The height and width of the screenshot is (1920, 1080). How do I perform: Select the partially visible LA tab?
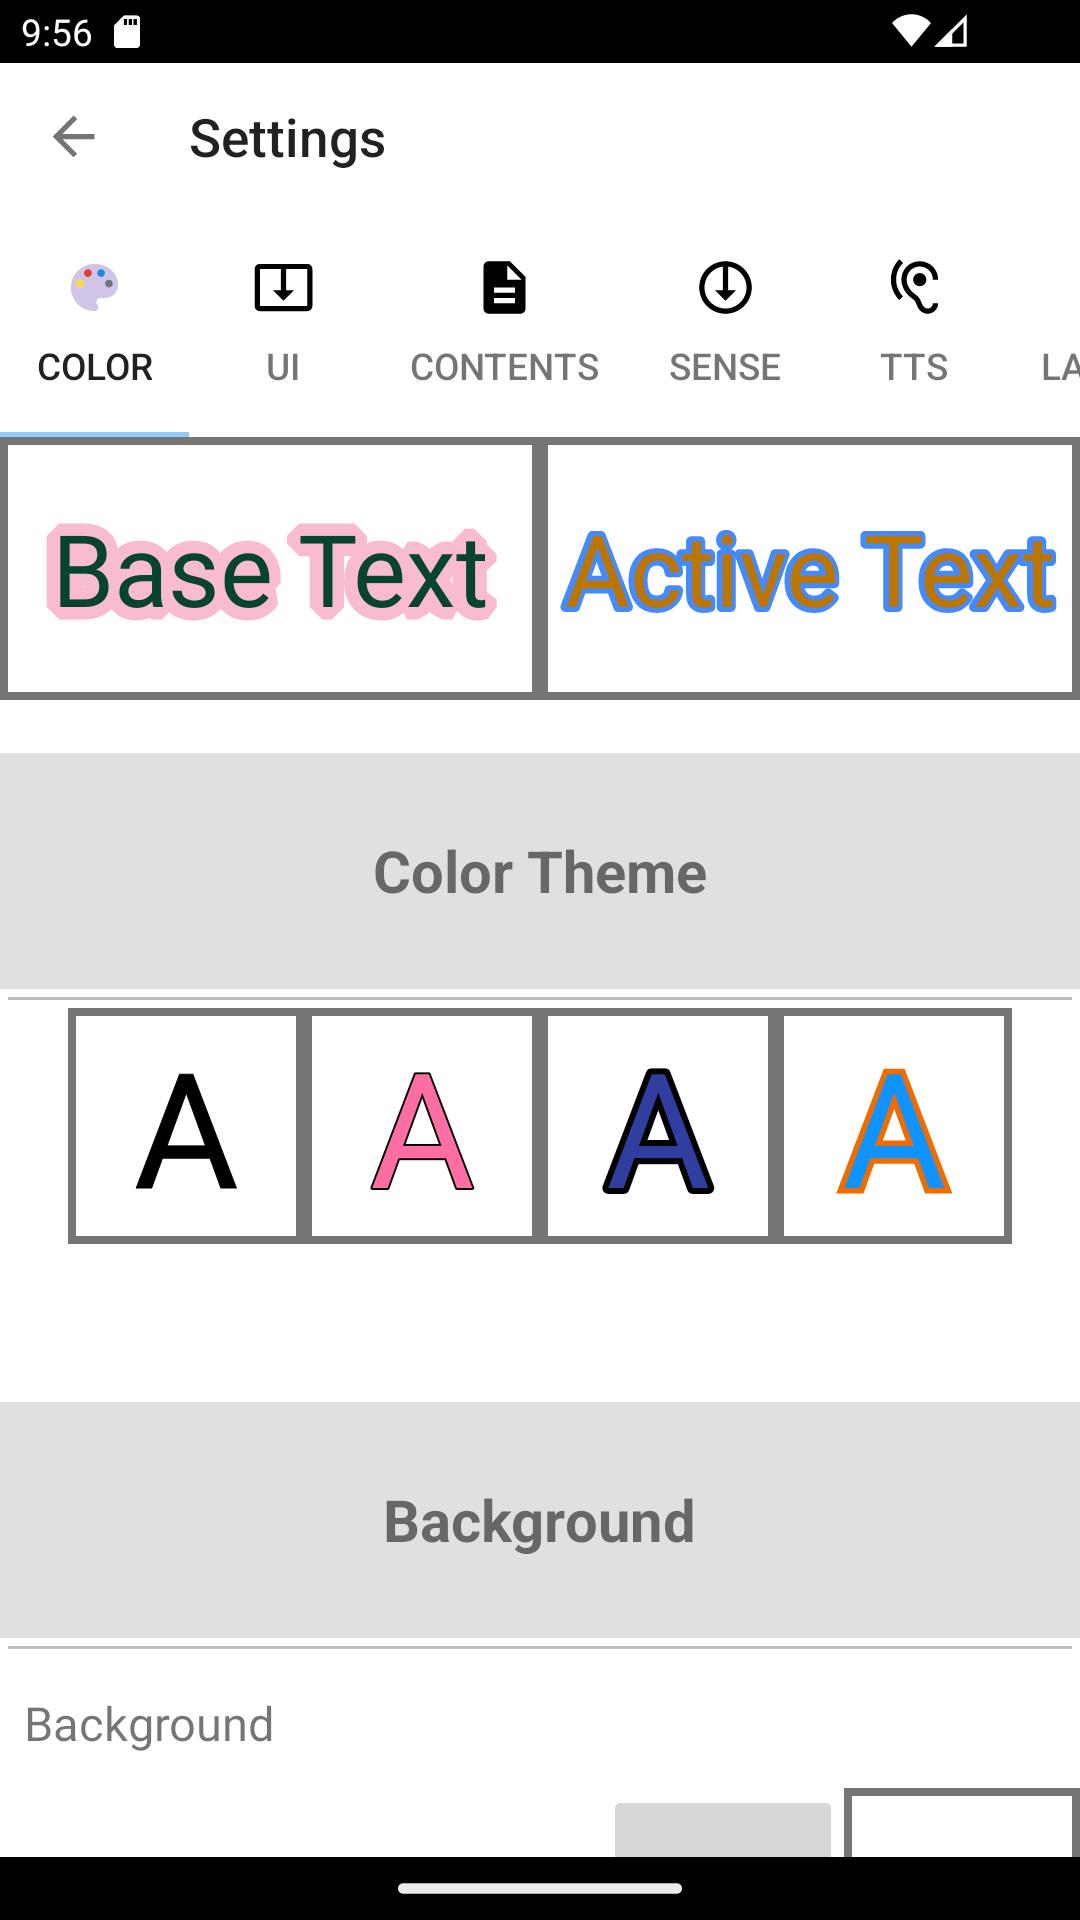(x=1060, y=367)
